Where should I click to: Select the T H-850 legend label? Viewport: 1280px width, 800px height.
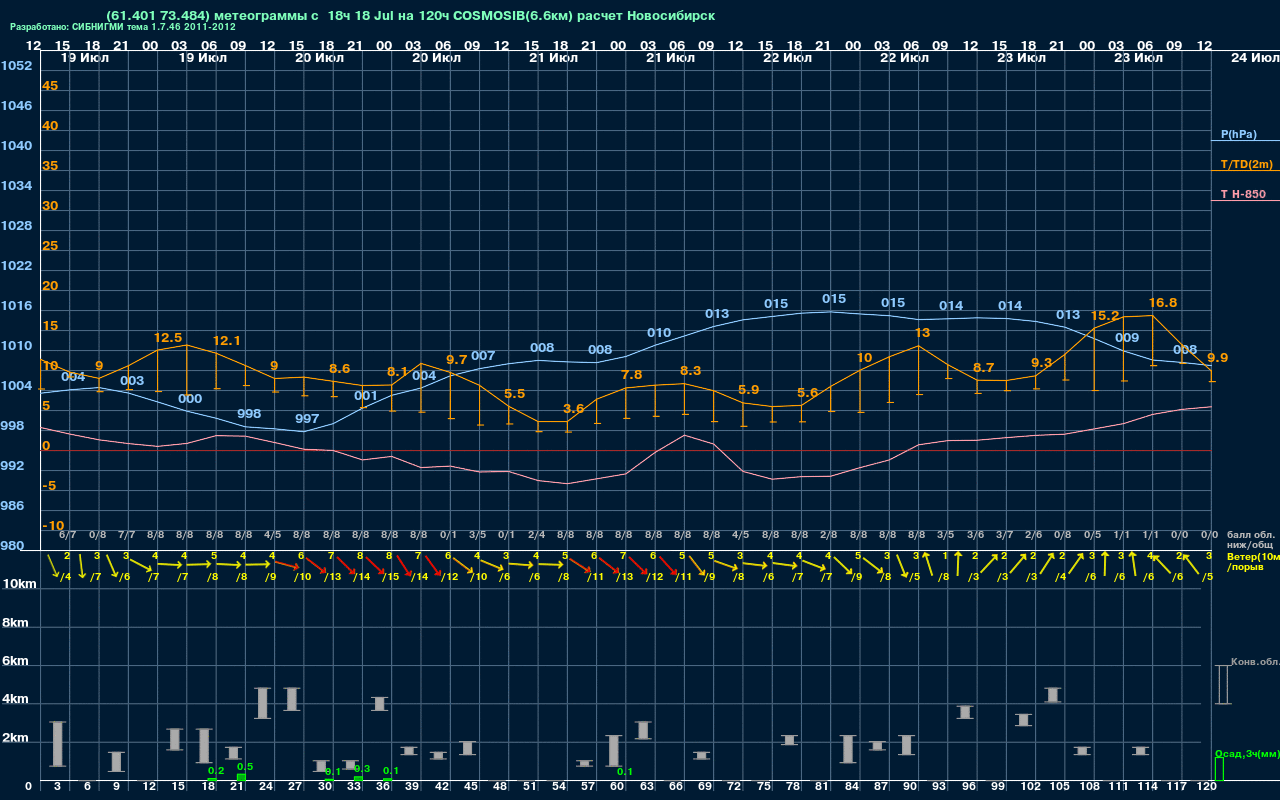[x=1242, y=194]
